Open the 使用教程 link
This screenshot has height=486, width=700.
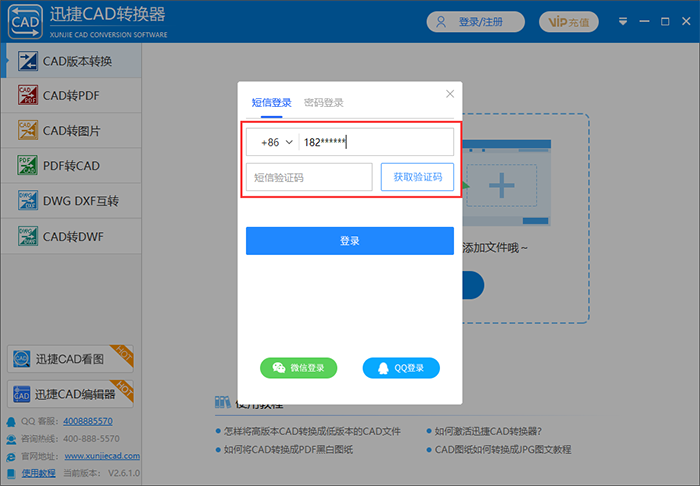pyautogui.click(x=38, y=473)
